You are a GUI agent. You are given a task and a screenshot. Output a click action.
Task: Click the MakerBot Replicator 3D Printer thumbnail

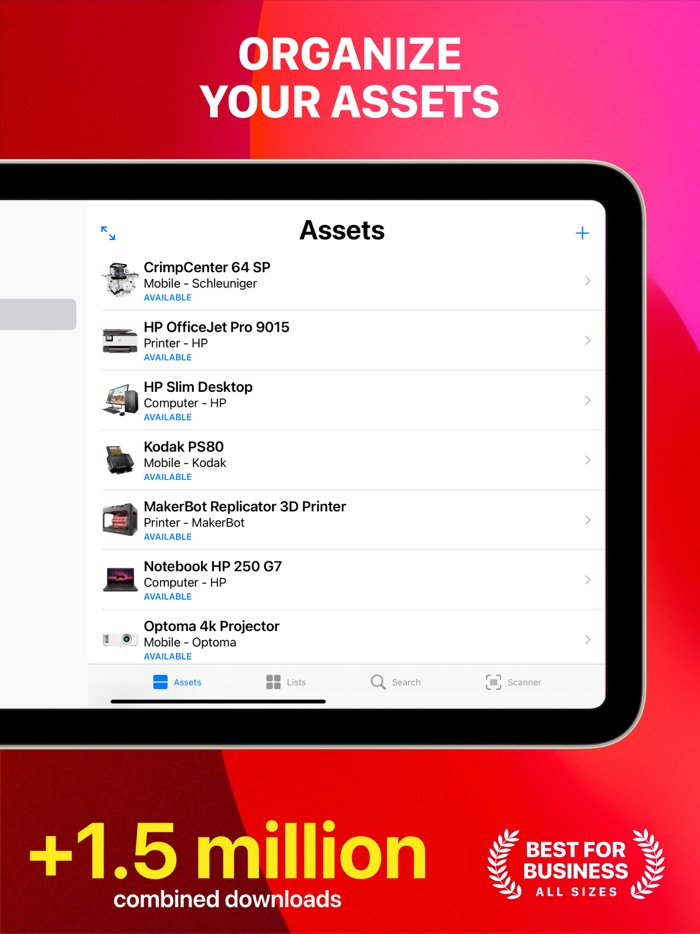click(x=120, y=519)
